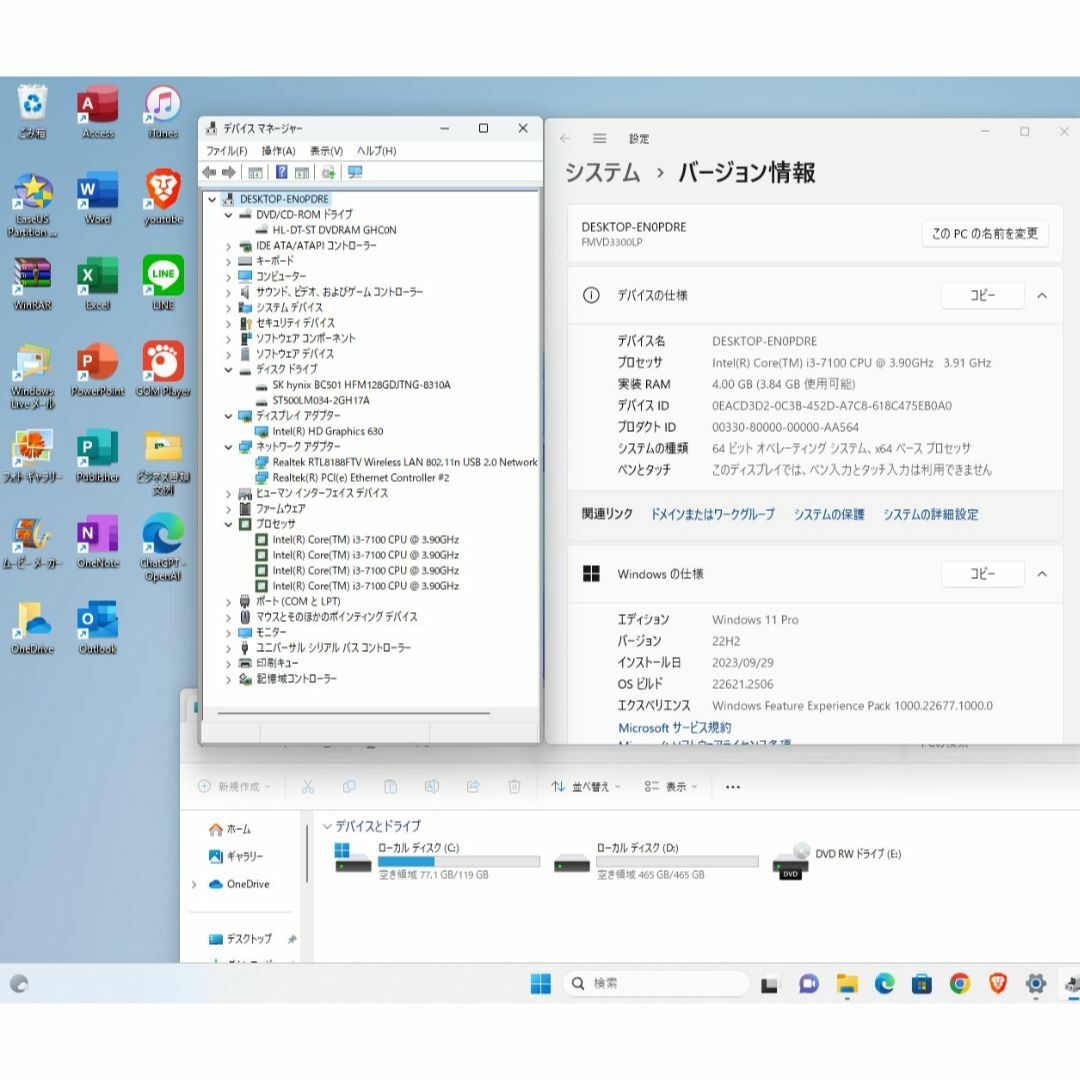Select DVD RW ドライブ (E:)
The height and width of the screenshot is (1080, 1080).
[837, 861]
